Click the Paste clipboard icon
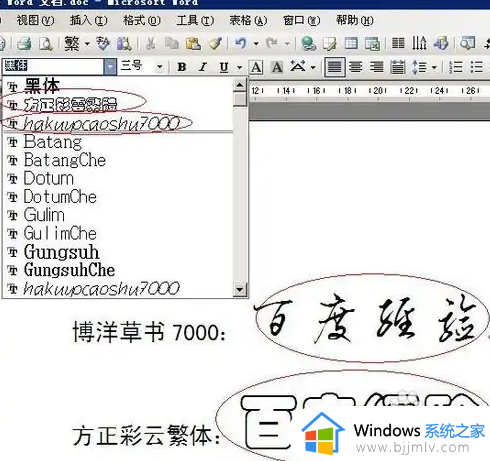The height and width of the screenshot is (461, 490). pos(193,44)
